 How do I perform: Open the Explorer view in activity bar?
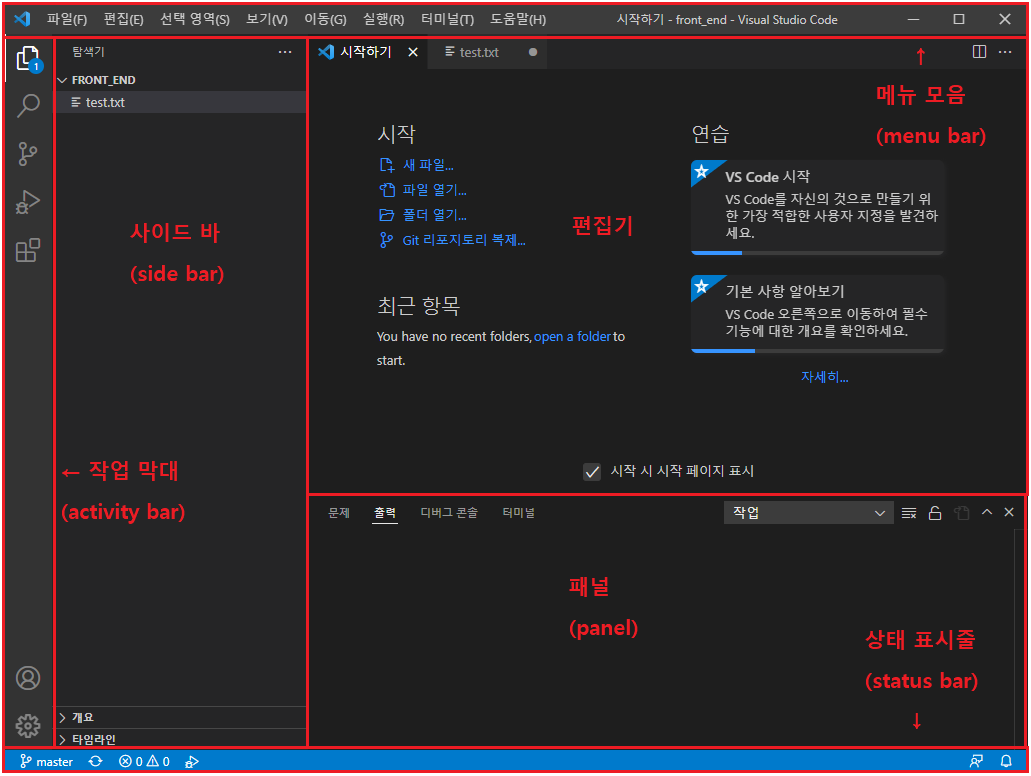pos(28,59)
